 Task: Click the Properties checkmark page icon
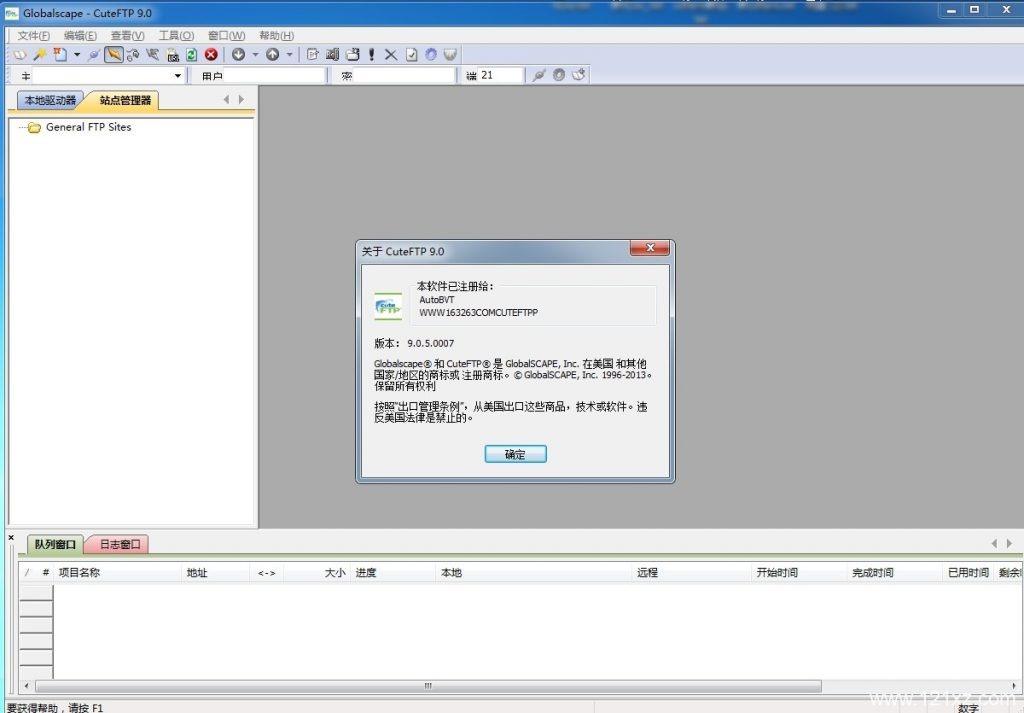411,55
